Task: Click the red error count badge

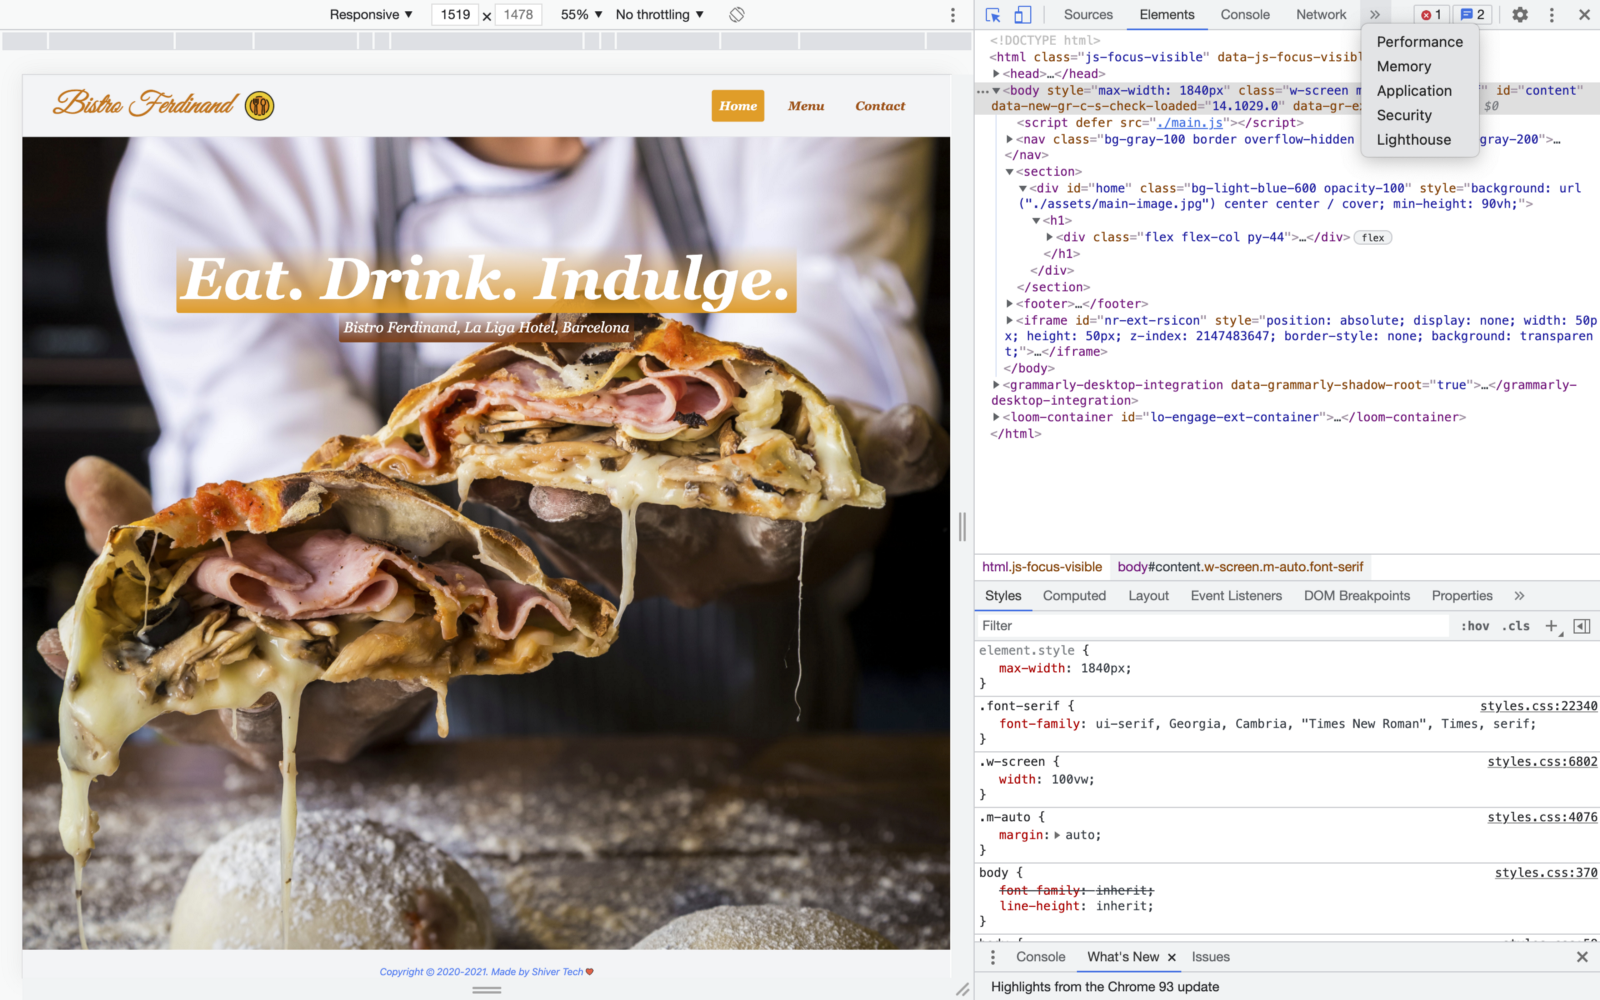Action: coord(1431,15)
